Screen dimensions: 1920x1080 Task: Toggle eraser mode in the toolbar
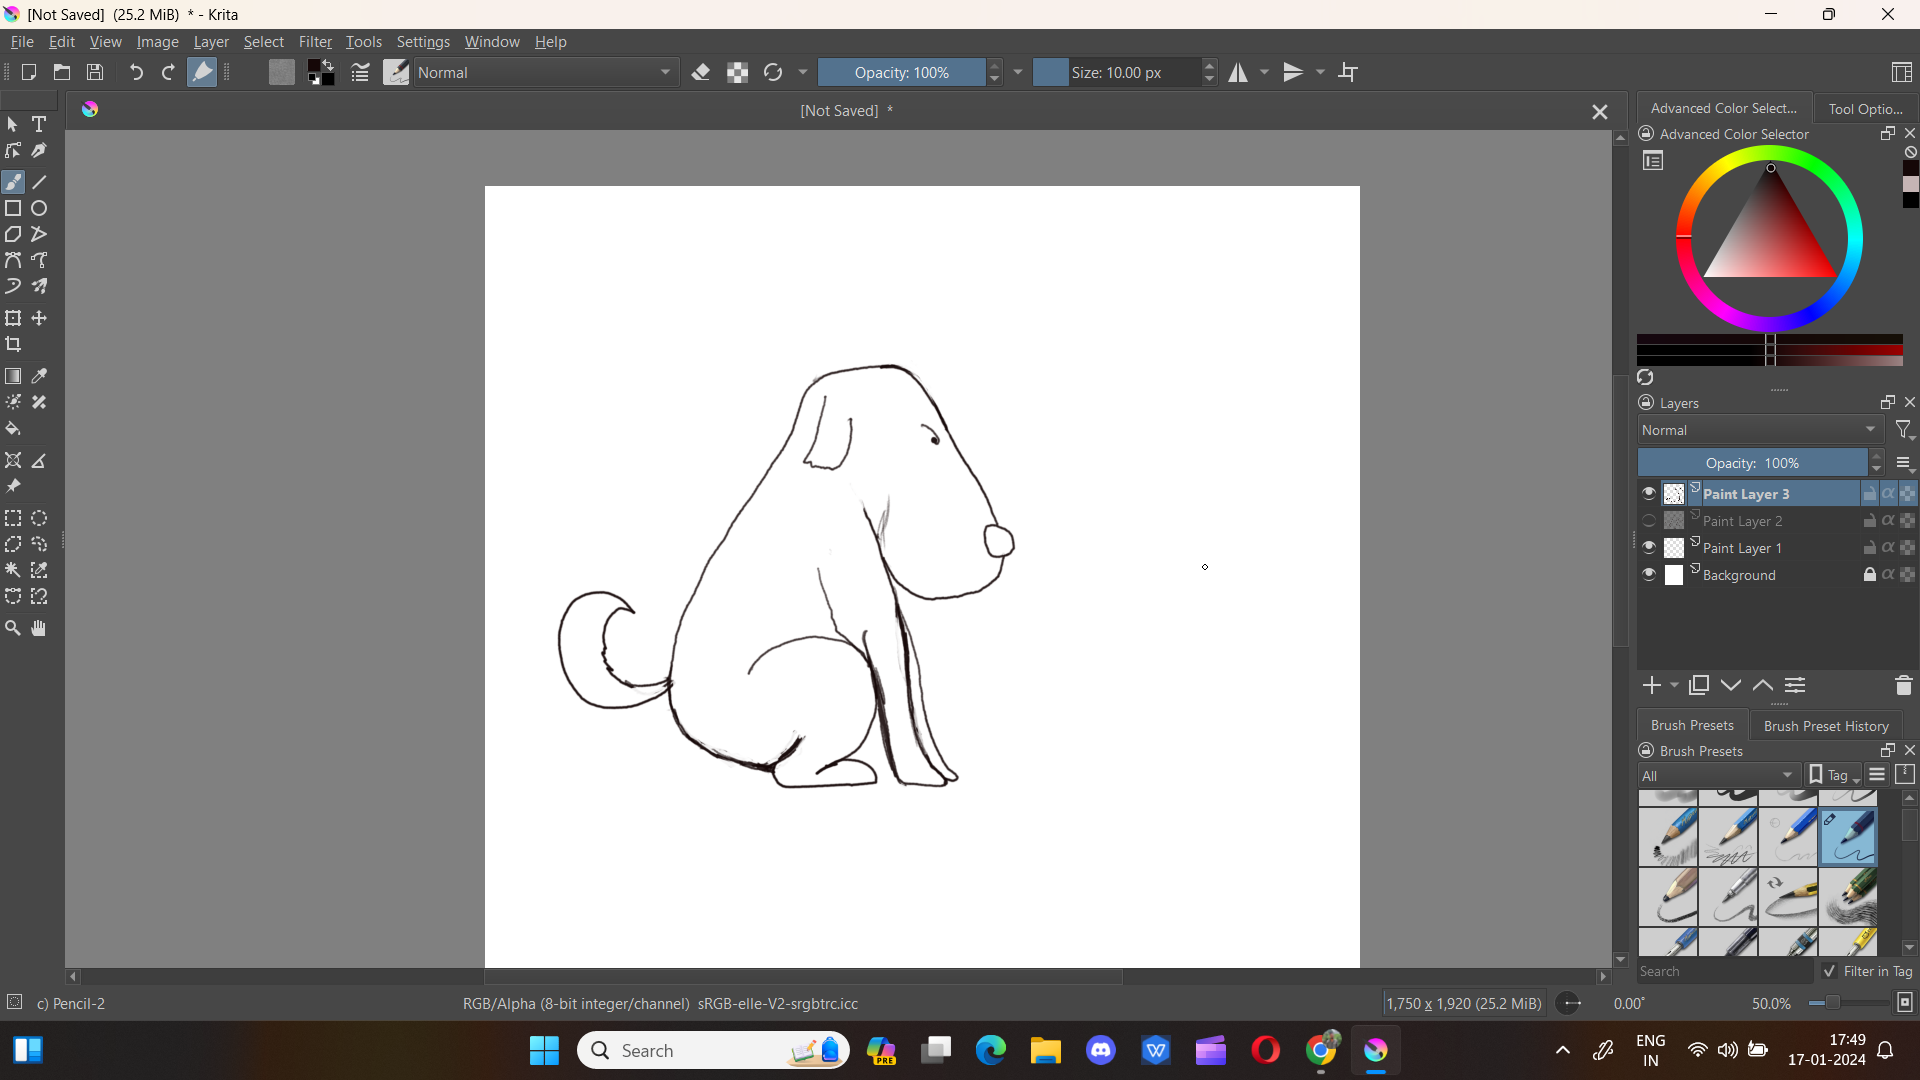click(701, 72)
